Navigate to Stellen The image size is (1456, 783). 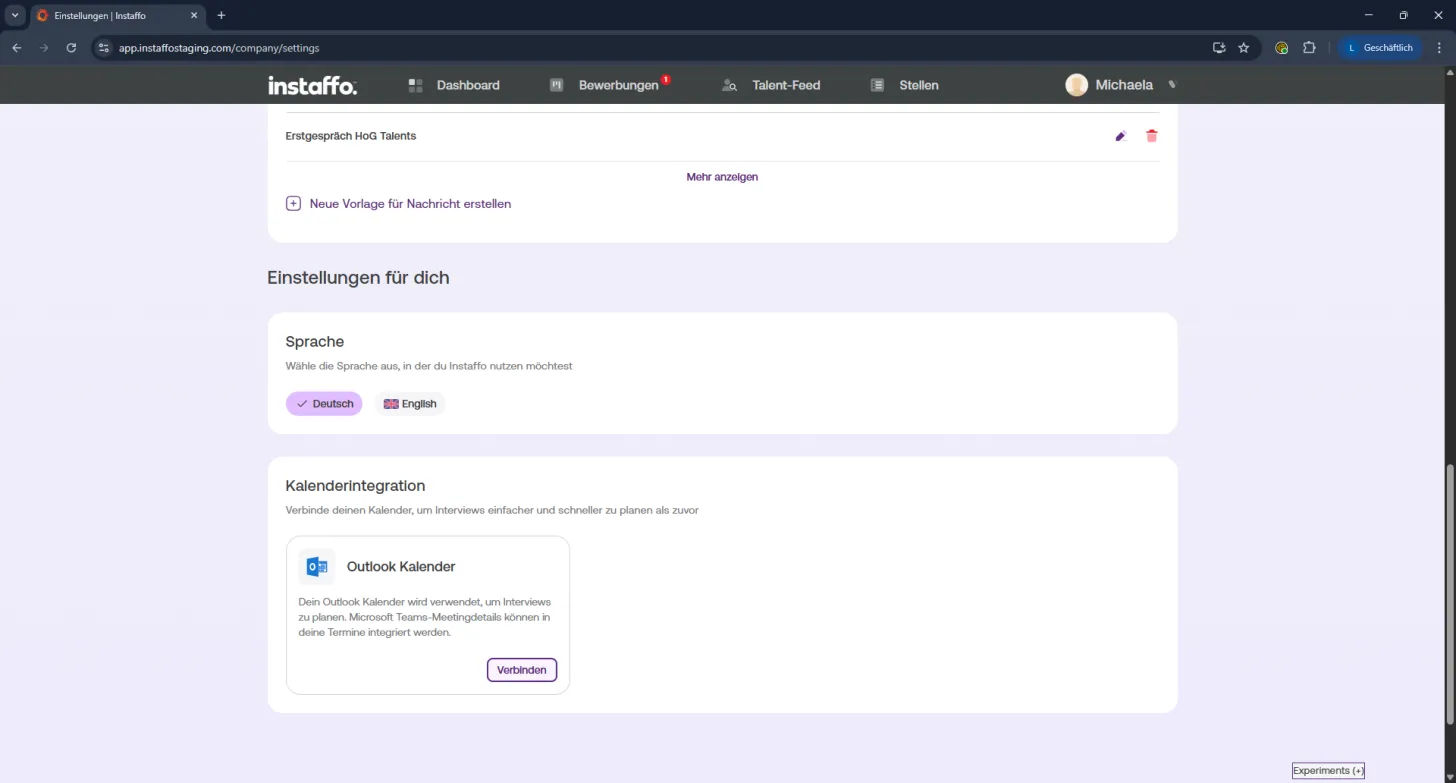904,85
